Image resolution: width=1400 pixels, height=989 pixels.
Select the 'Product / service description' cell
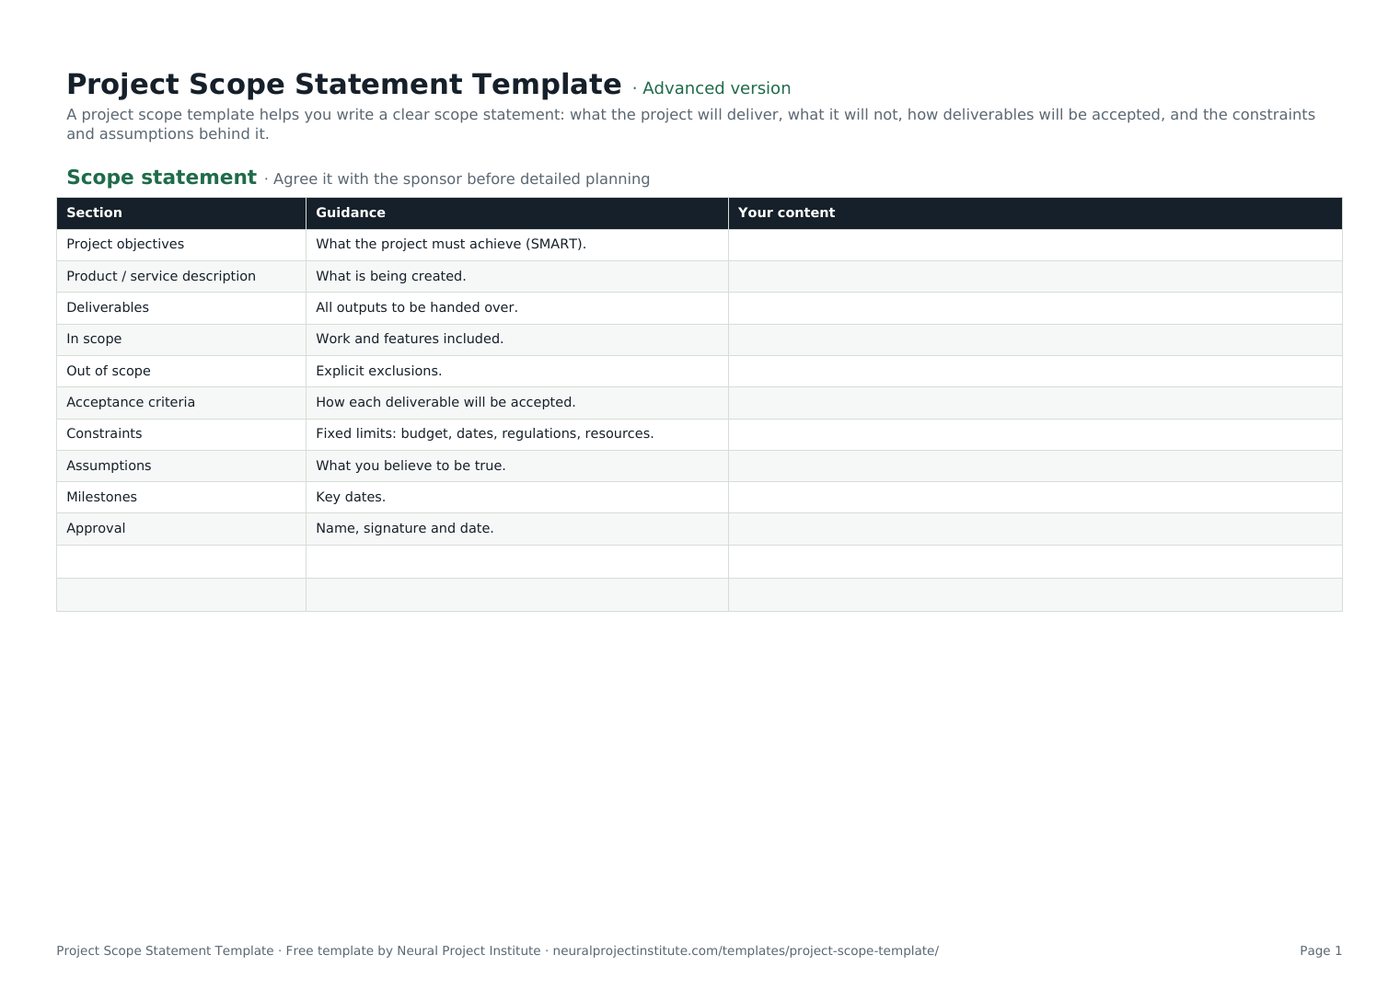[181, 276]
